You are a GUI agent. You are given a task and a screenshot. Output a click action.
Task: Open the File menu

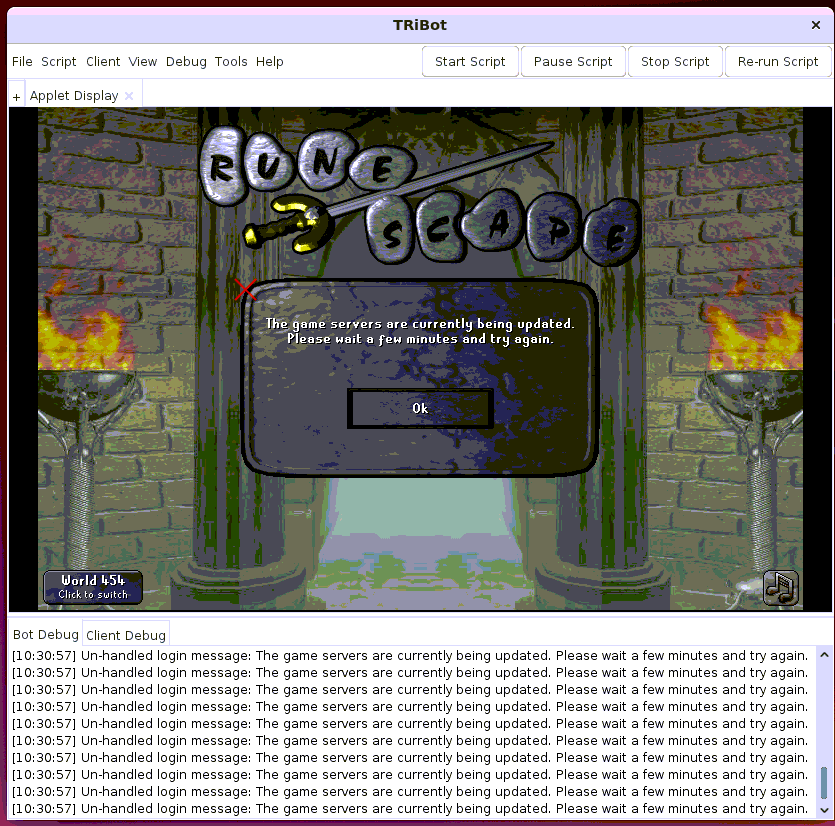(x=22, y=62)
